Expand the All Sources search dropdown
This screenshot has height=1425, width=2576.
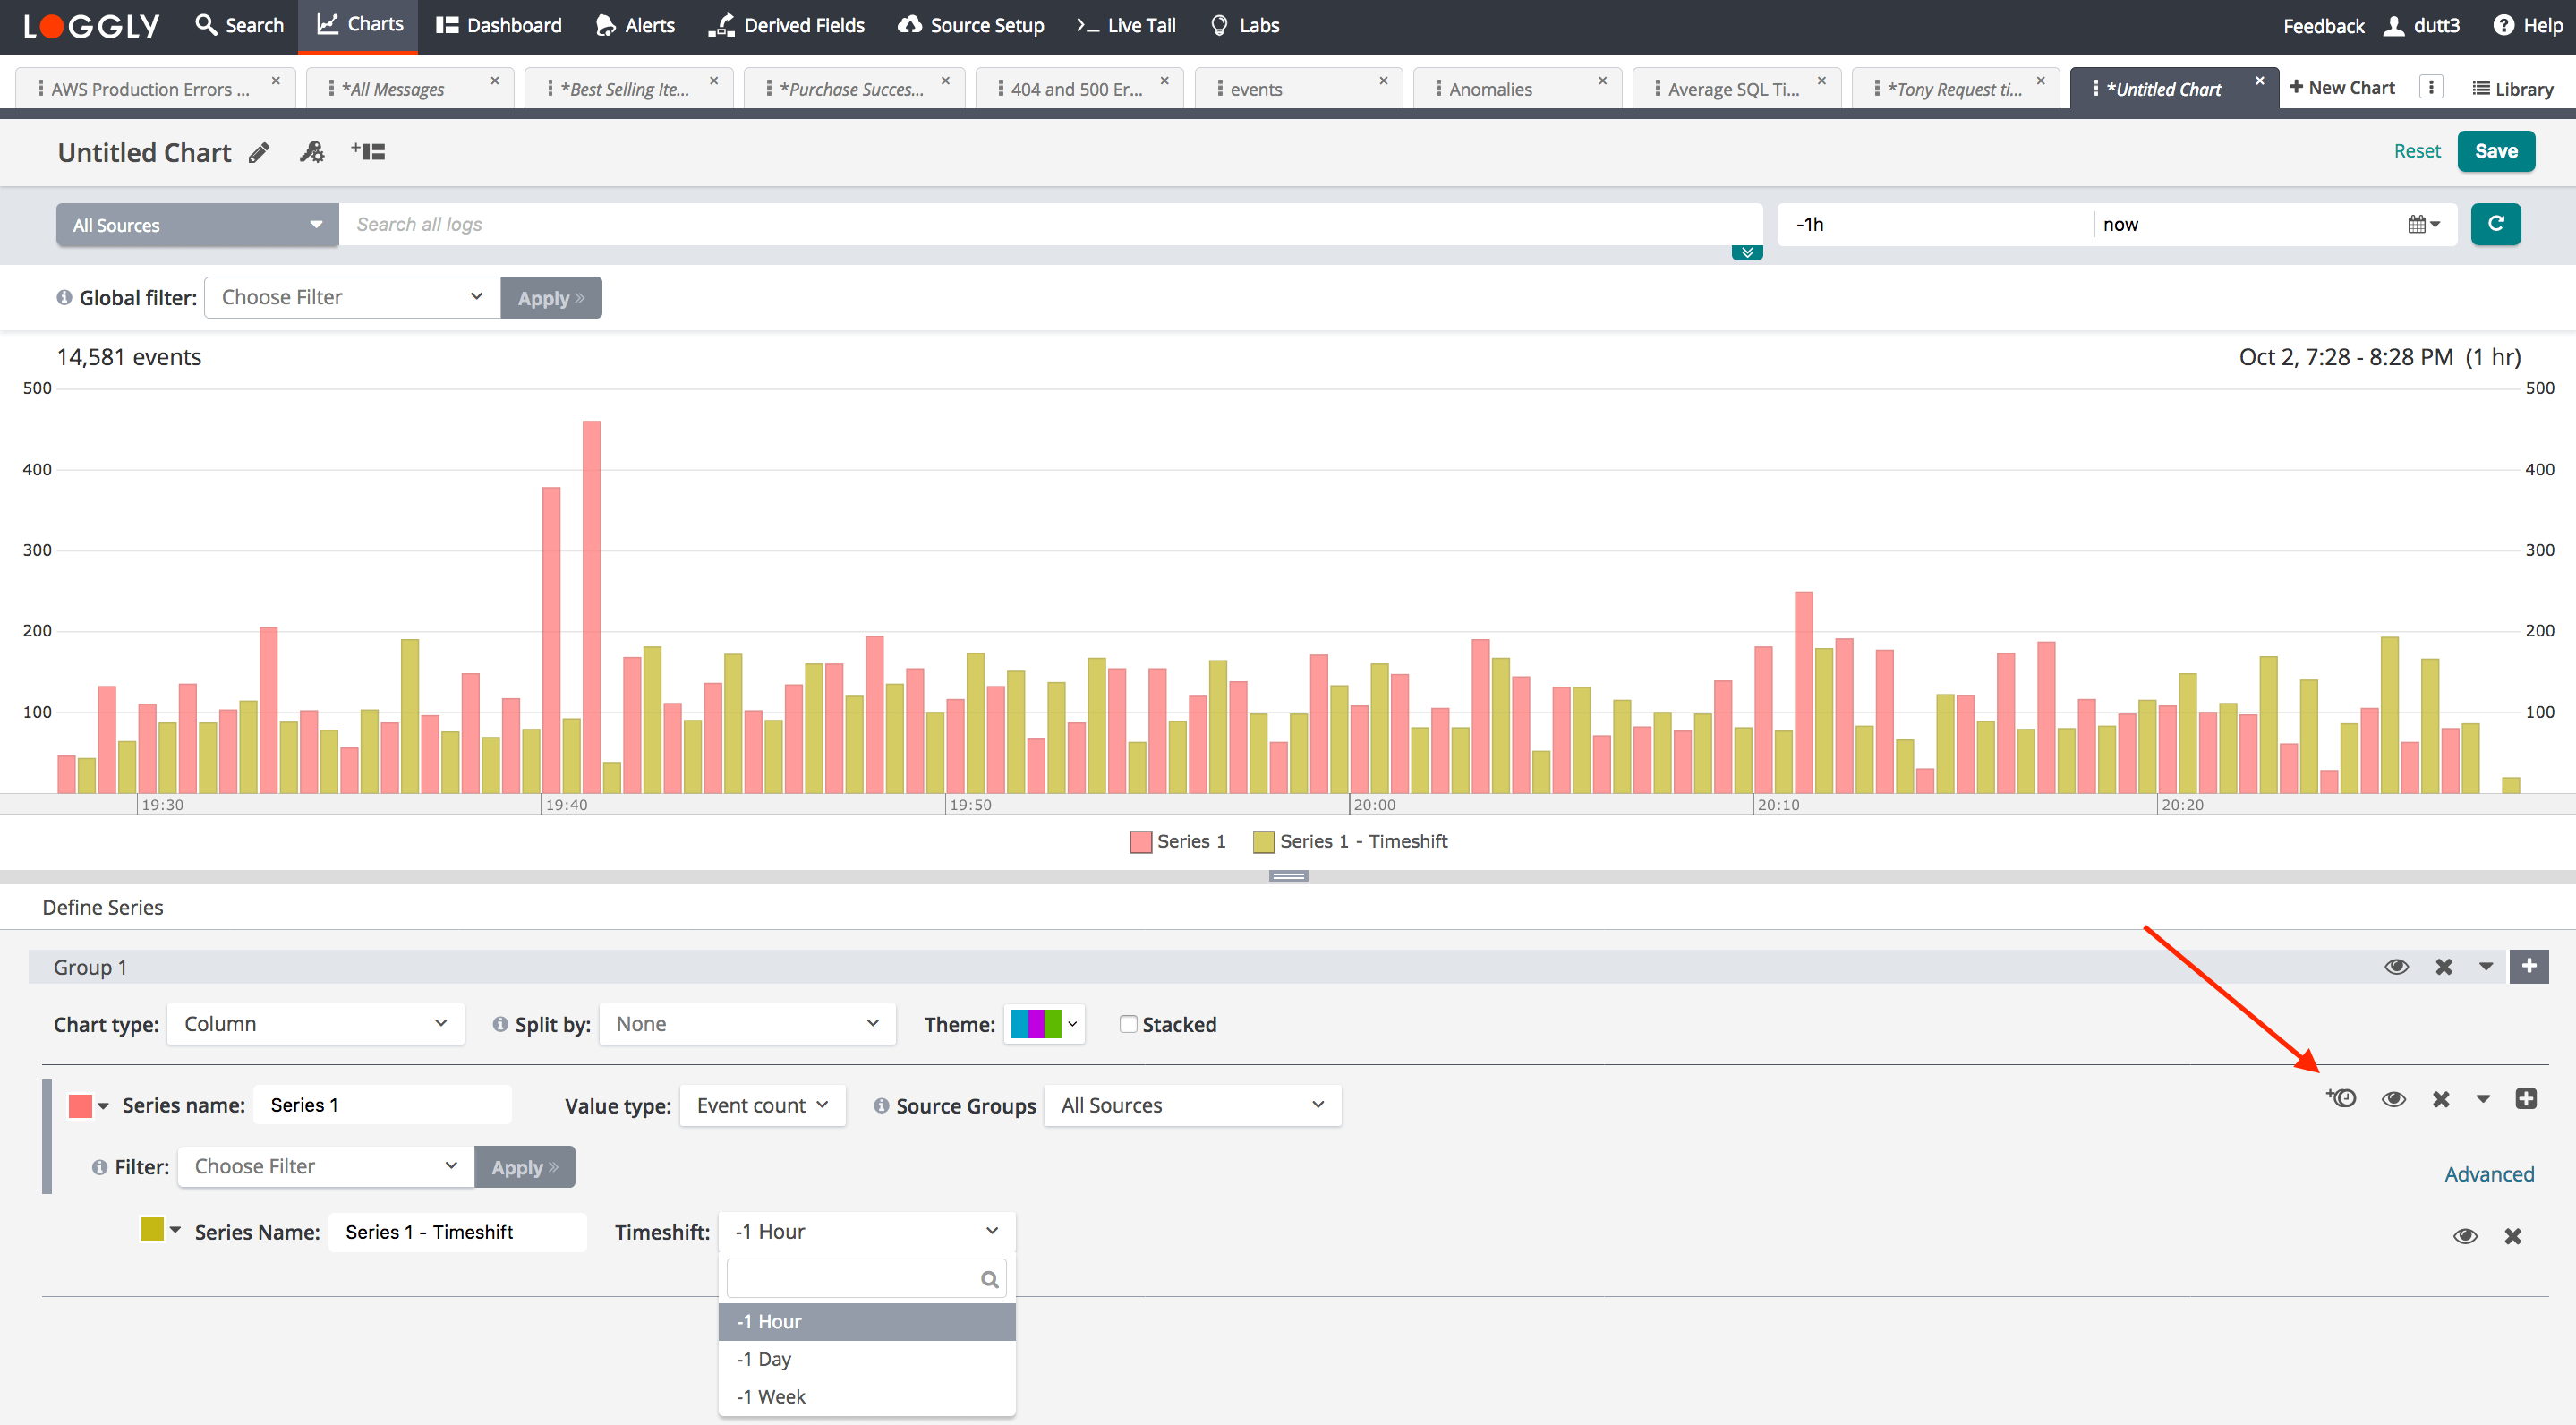[197, 225]
